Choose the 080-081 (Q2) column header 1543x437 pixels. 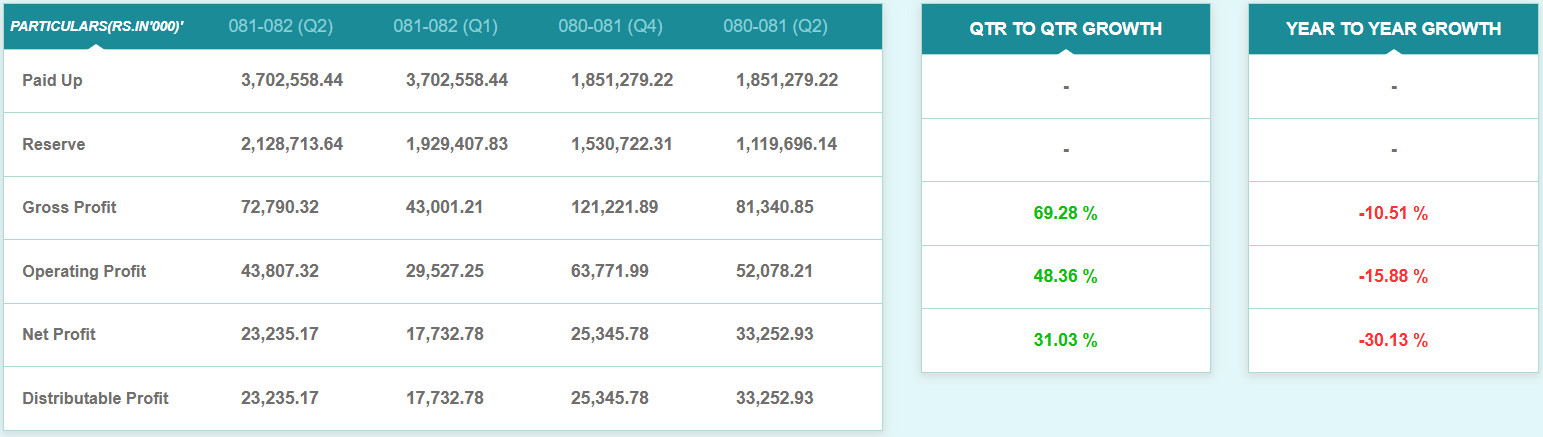tap(775, 26)
